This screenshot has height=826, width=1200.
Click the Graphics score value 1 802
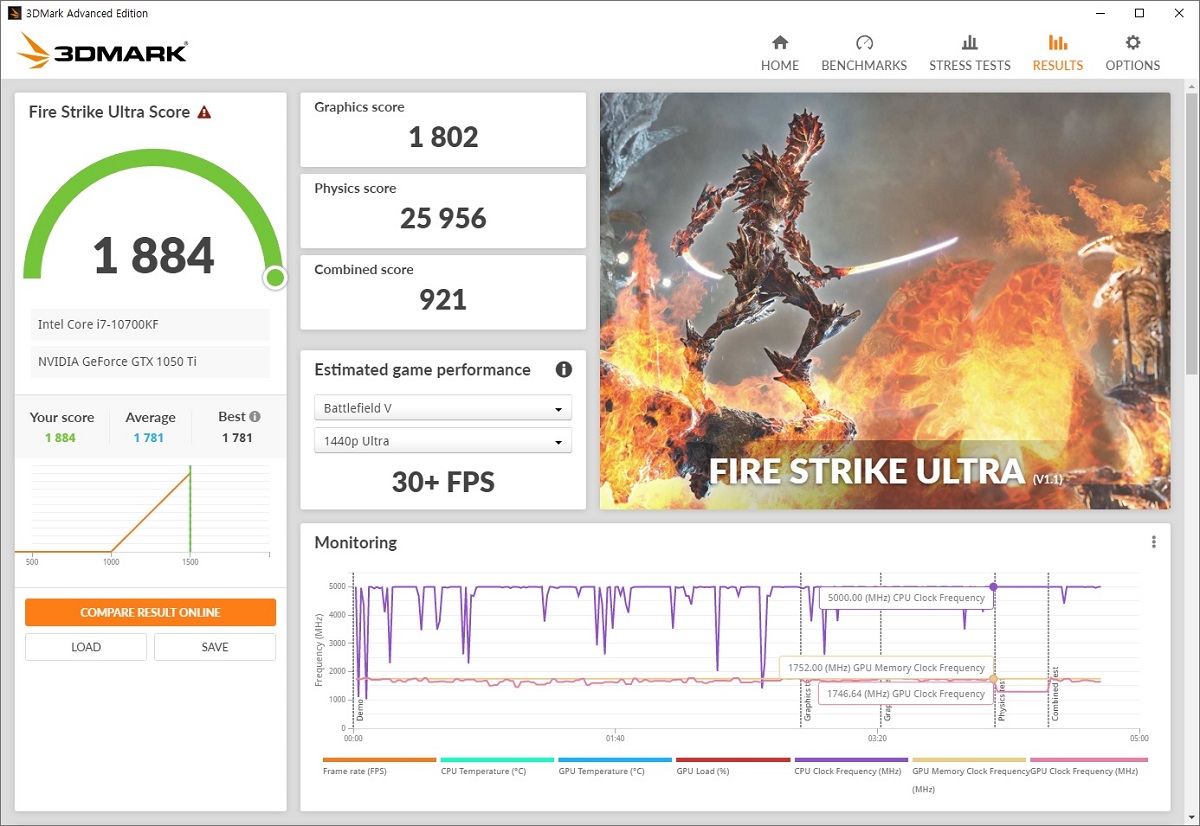click(443, 137)
